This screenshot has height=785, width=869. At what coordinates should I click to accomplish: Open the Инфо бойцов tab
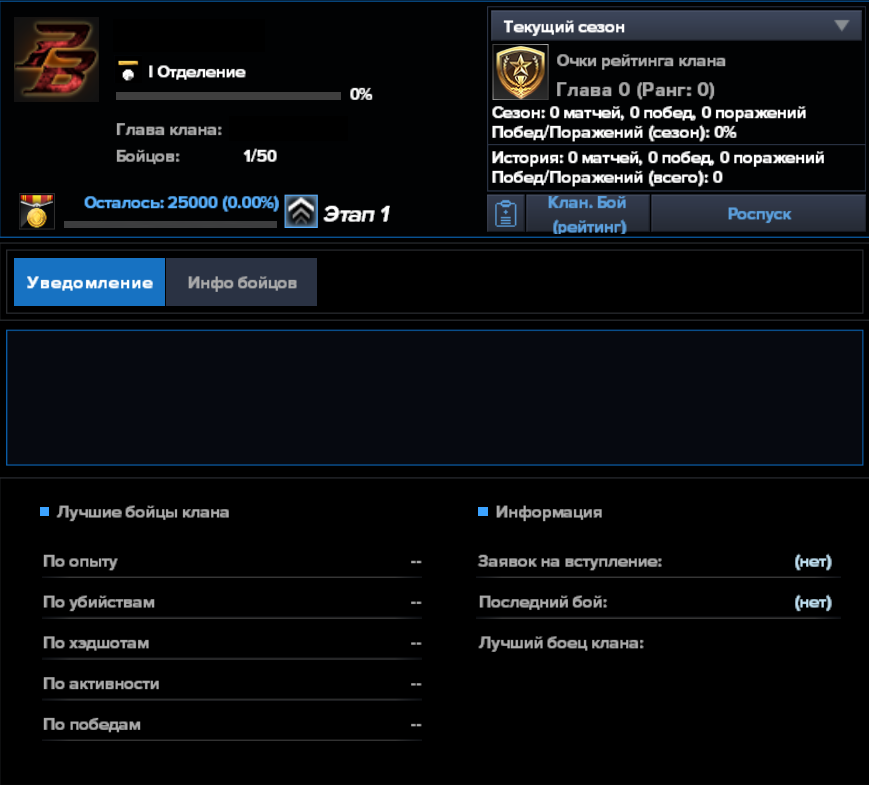pos(242,283)
